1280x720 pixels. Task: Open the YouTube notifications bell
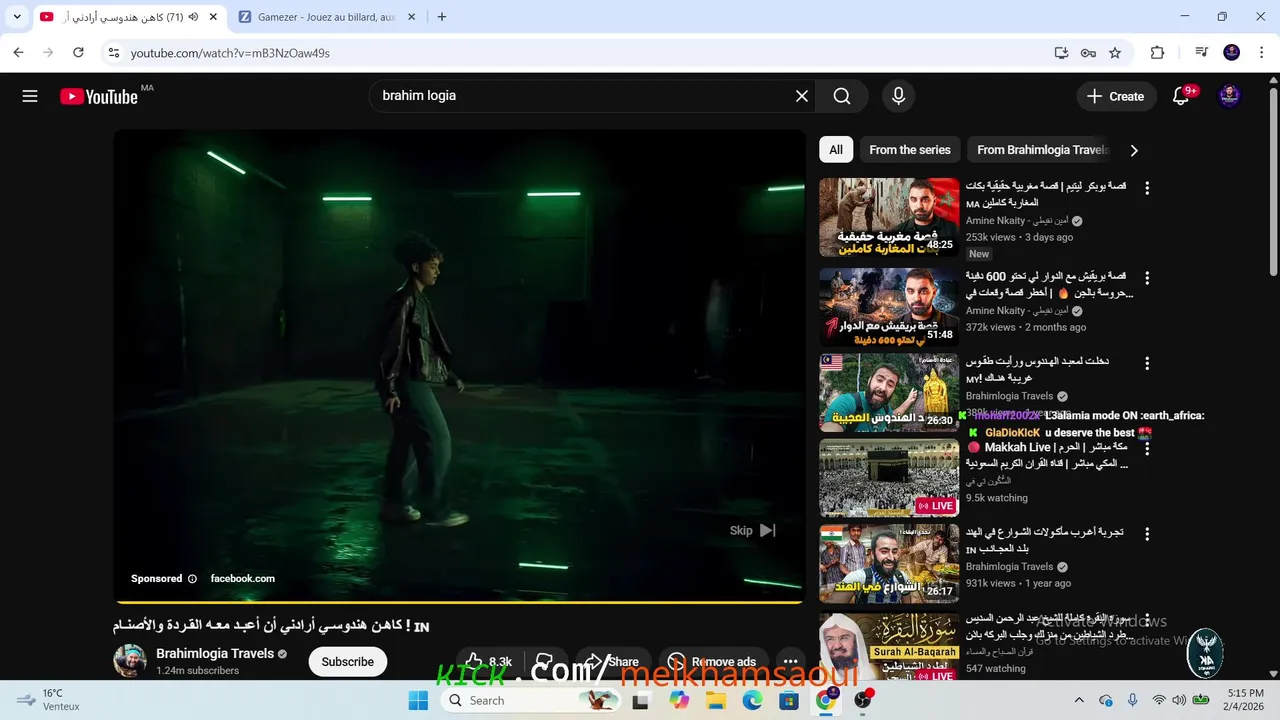[x=1181, y=96]
